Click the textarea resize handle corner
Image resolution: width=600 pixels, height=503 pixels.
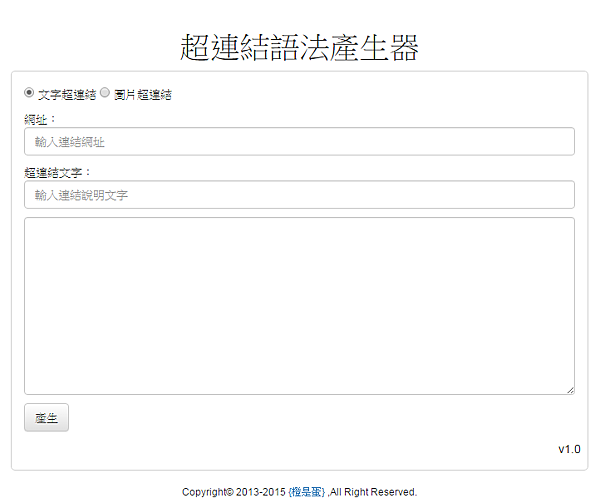pyautogui.click(x=570, y=390)
